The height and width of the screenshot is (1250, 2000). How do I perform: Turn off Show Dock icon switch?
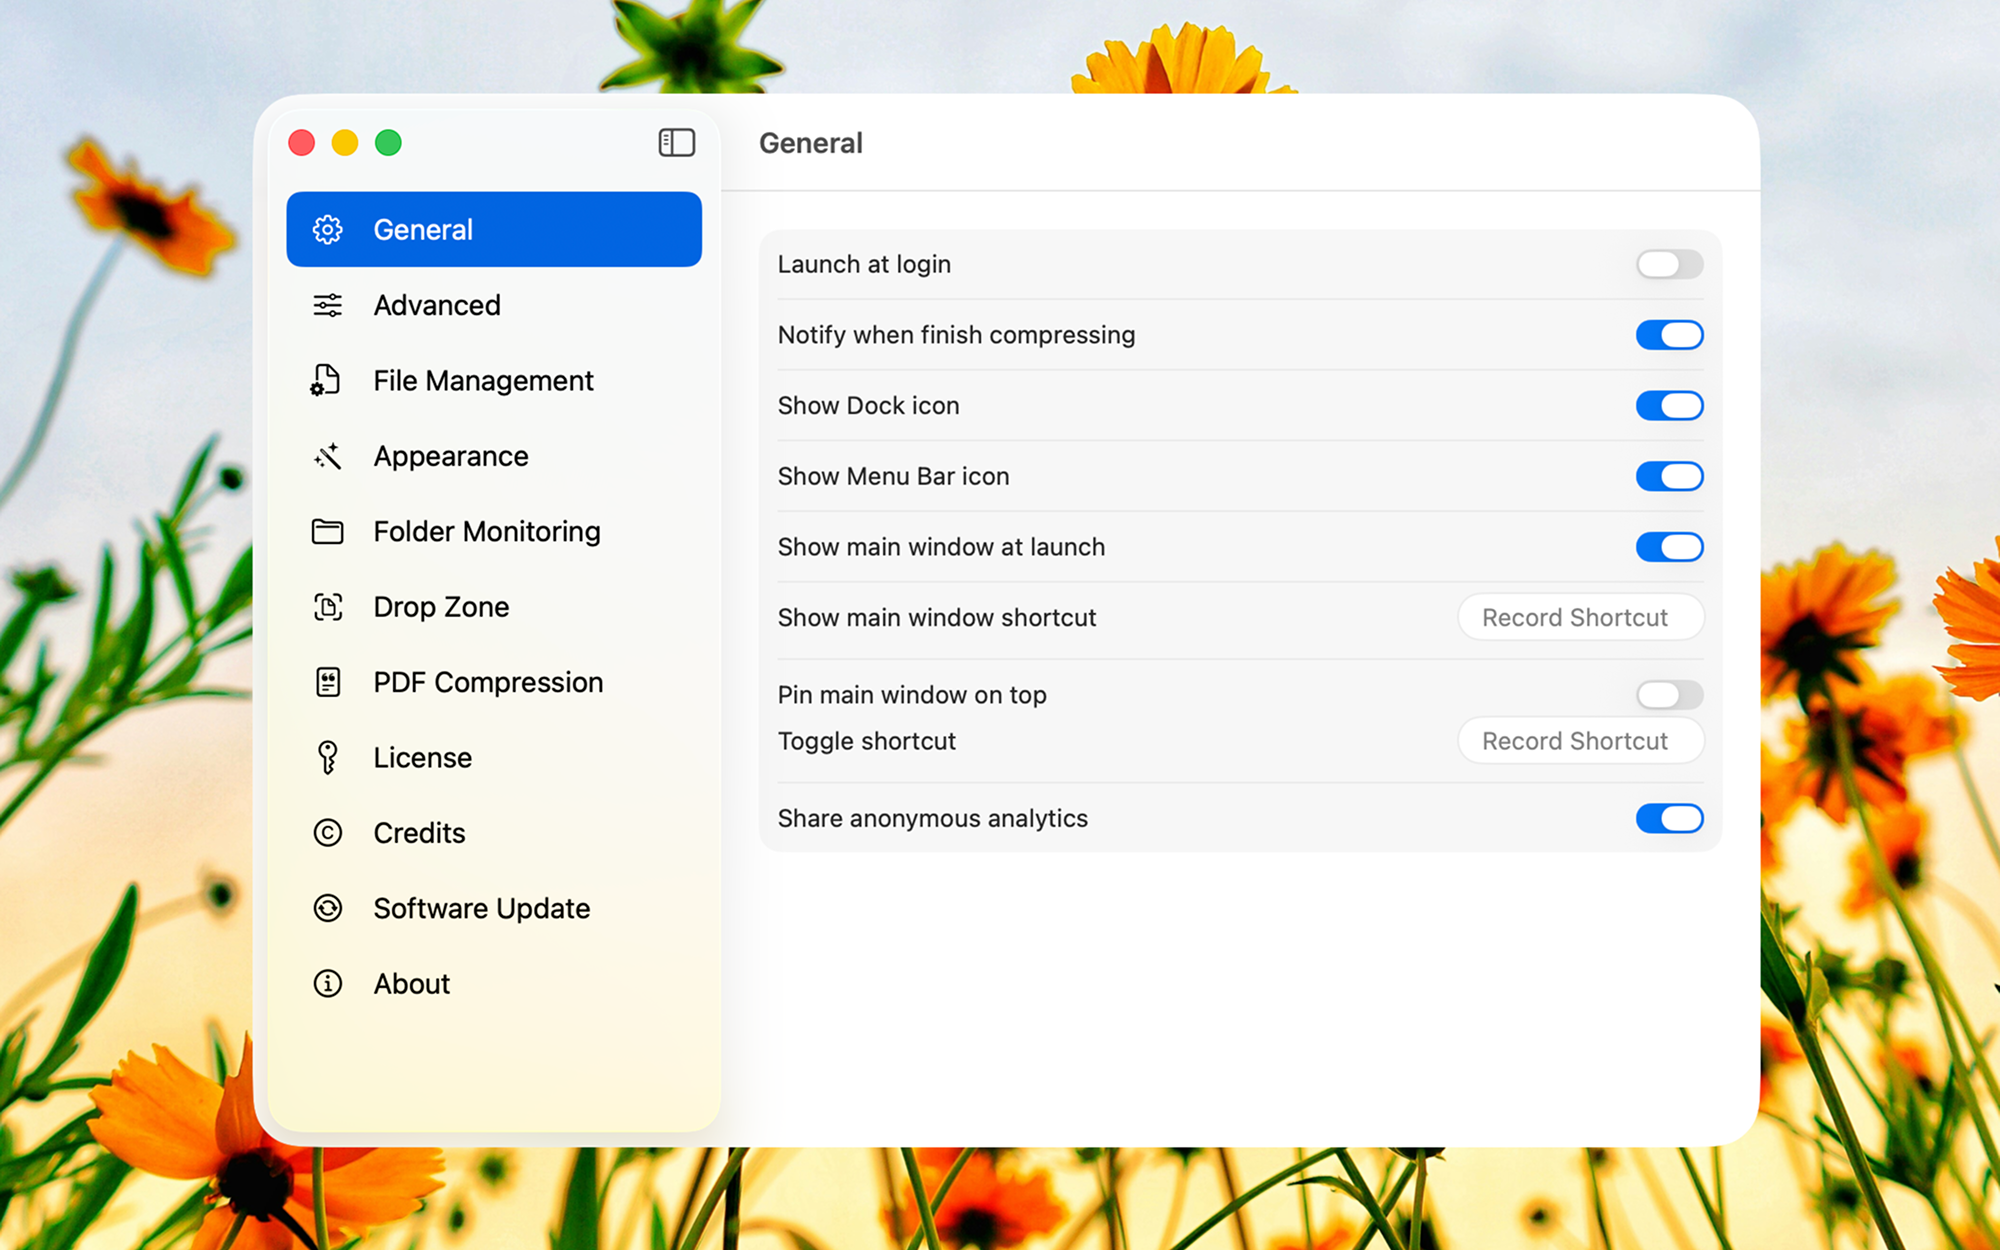point(1668,406)
